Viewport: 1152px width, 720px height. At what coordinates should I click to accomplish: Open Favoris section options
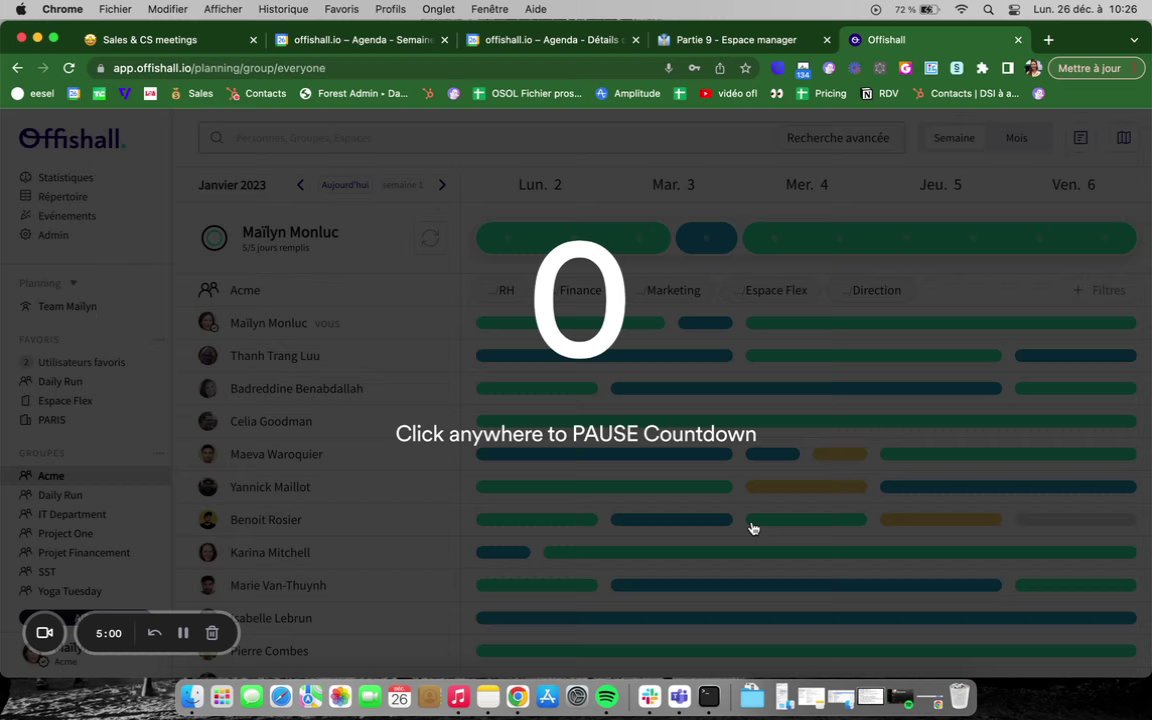[x=159, y=339]
